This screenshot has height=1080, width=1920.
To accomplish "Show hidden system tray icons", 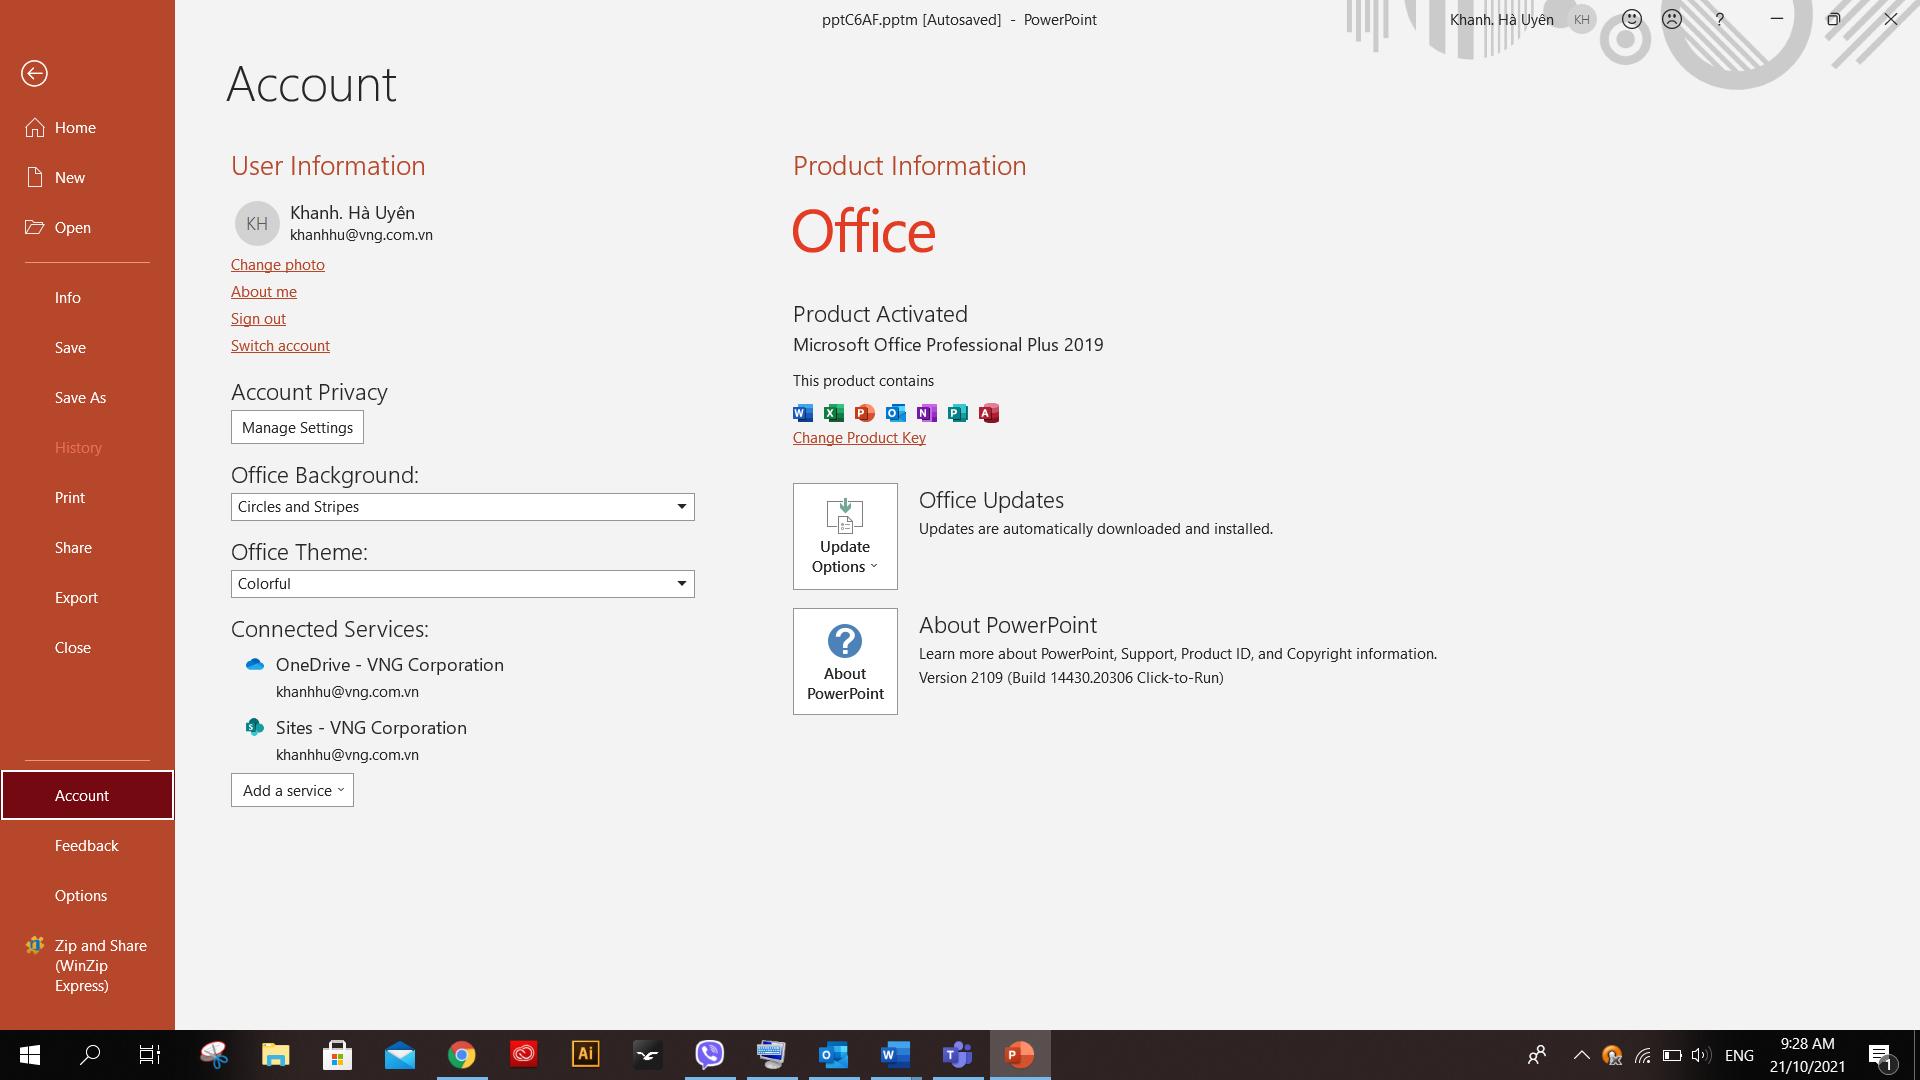I will coord(1582,1055).
